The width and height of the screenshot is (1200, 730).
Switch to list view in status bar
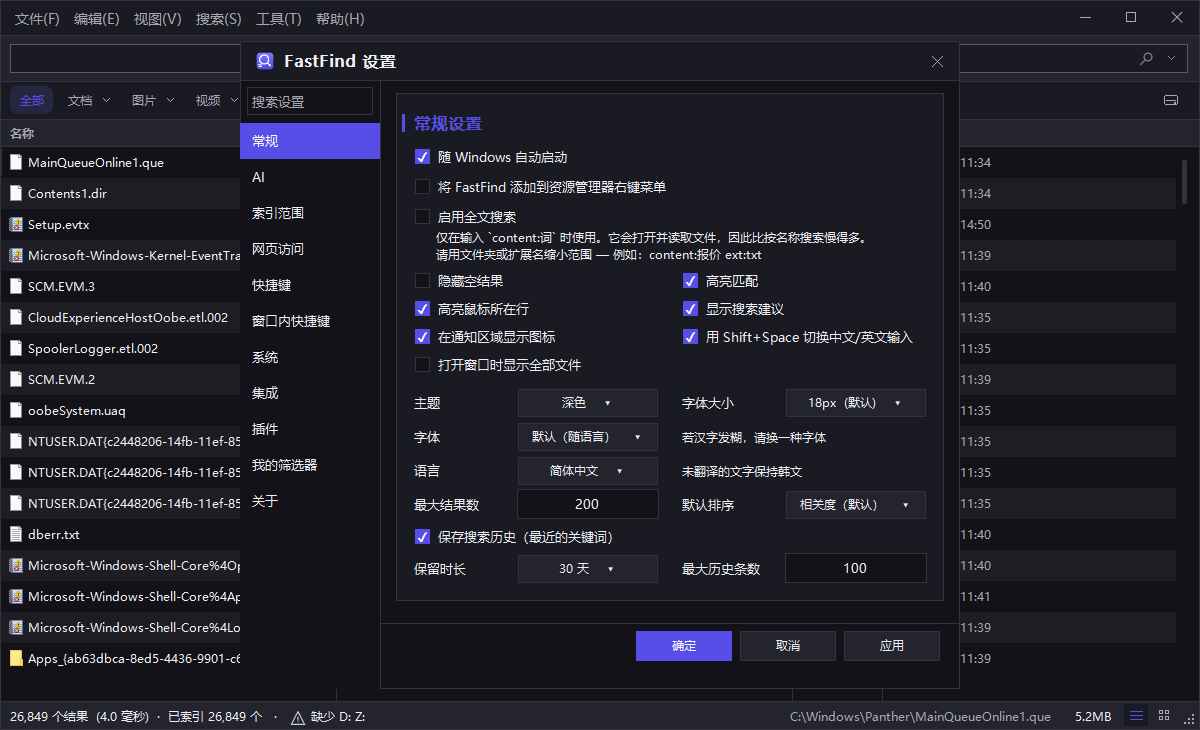pyautogui.click(x=1136, y=716)
